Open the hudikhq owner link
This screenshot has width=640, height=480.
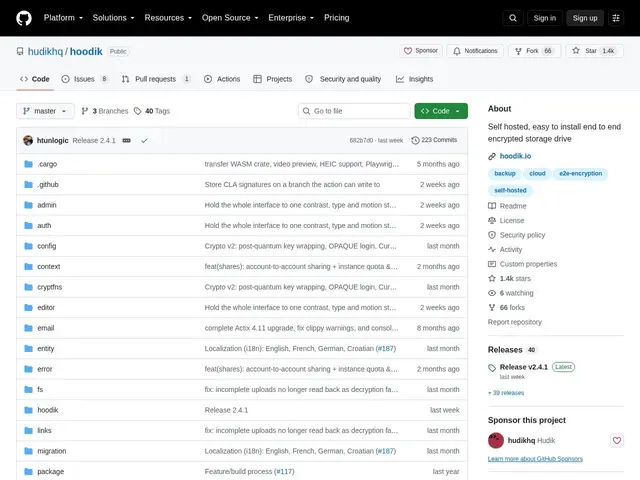tap(45, 51)
